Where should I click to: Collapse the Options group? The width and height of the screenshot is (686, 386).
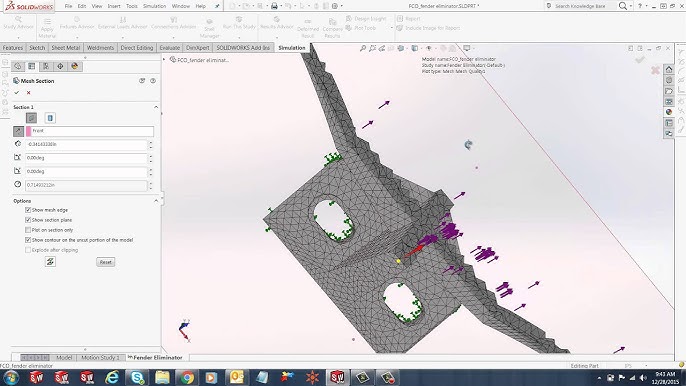coord(156,201)
